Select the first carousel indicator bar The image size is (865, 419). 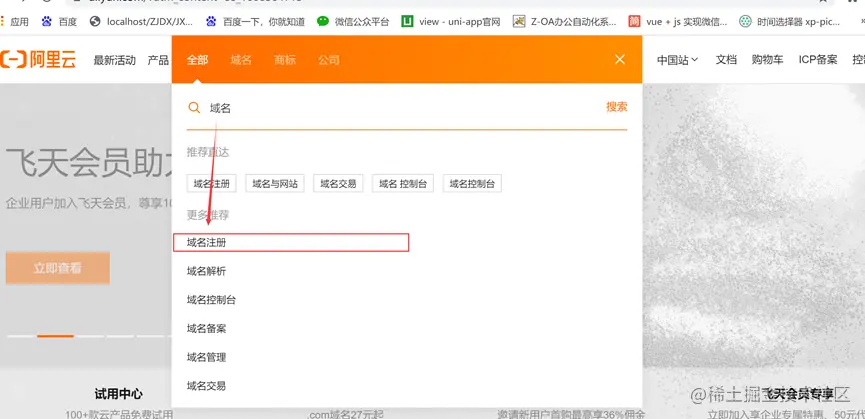click(21, 336)
